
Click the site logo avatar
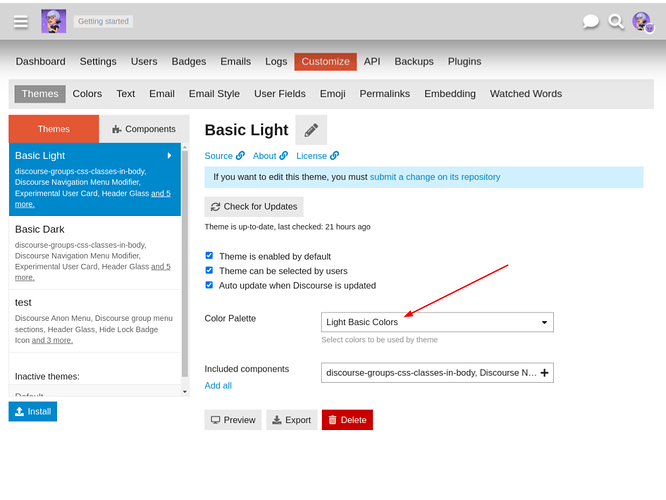pyautogui.click(x=54, y=21)
